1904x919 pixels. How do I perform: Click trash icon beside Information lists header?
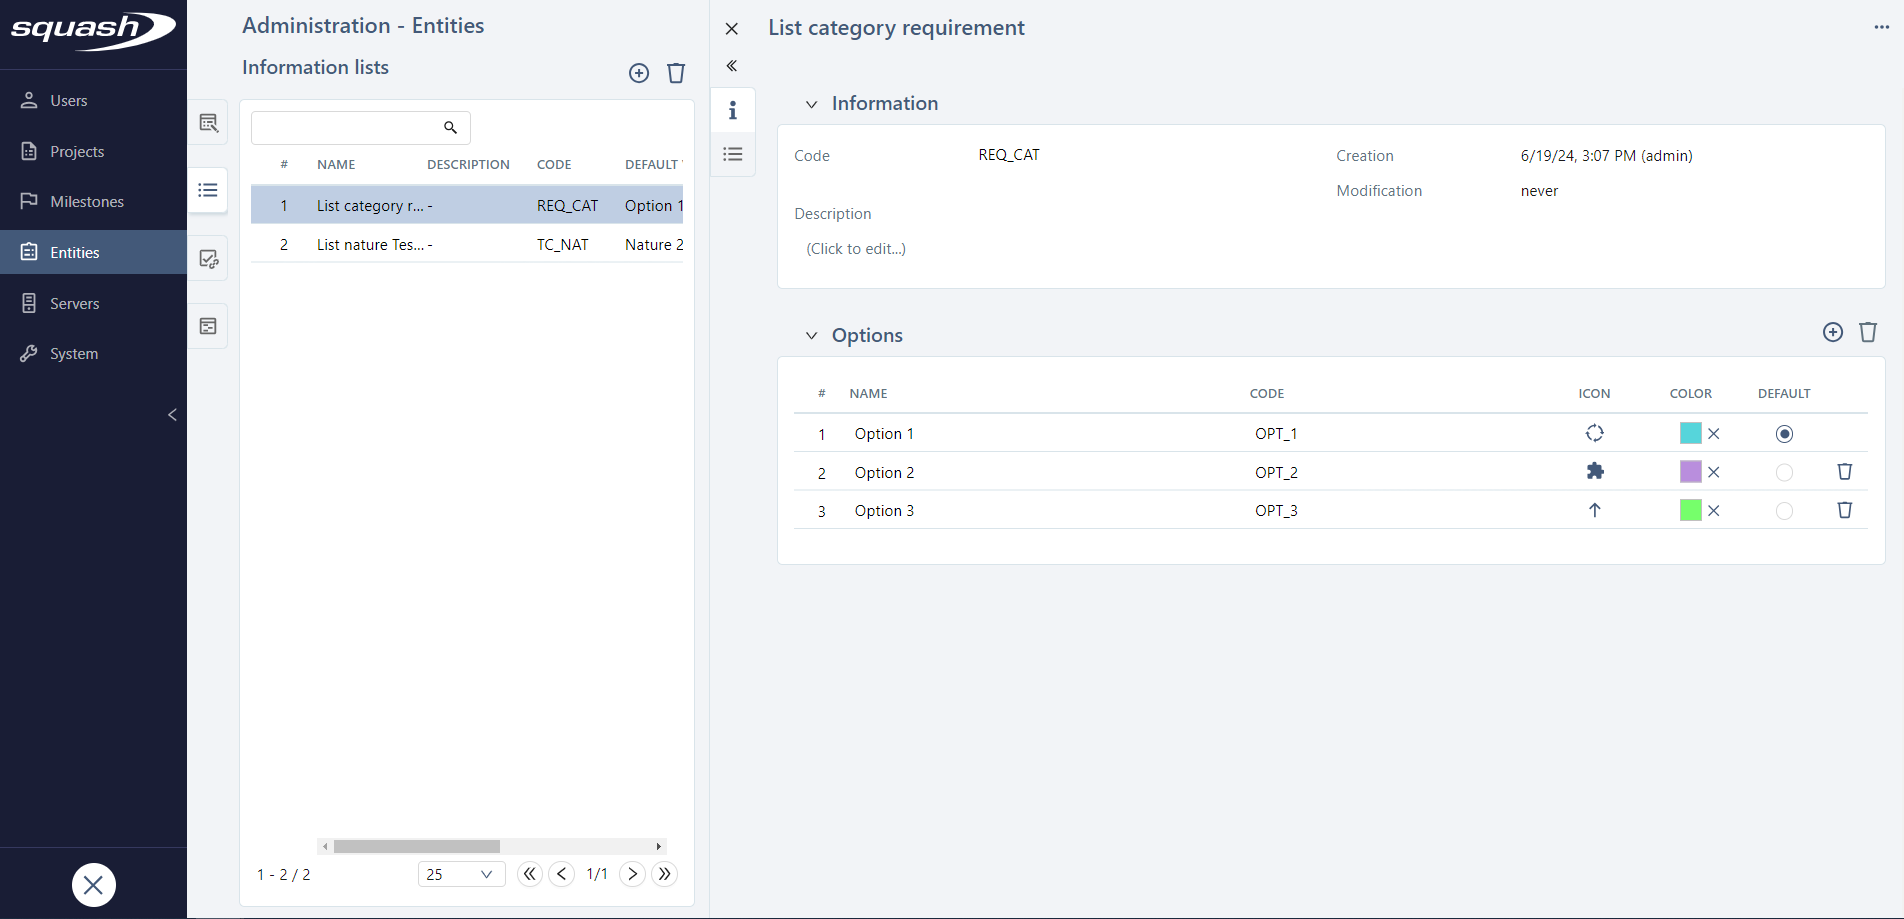676,73
